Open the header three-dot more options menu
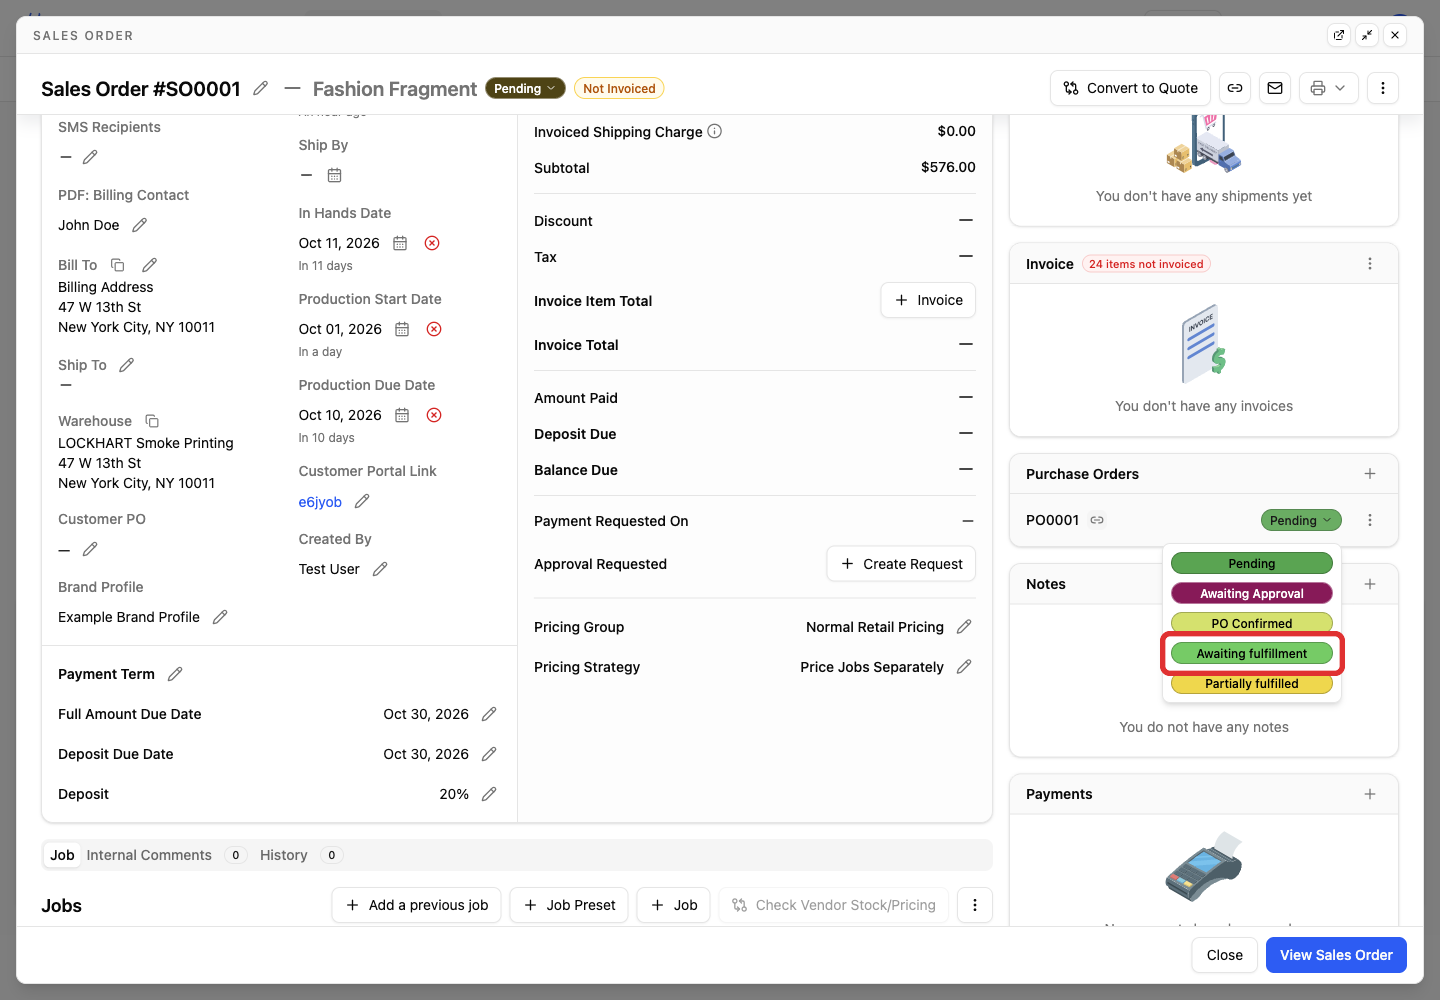This screenshot has width=1440, height=1000. coord(1383,88)
